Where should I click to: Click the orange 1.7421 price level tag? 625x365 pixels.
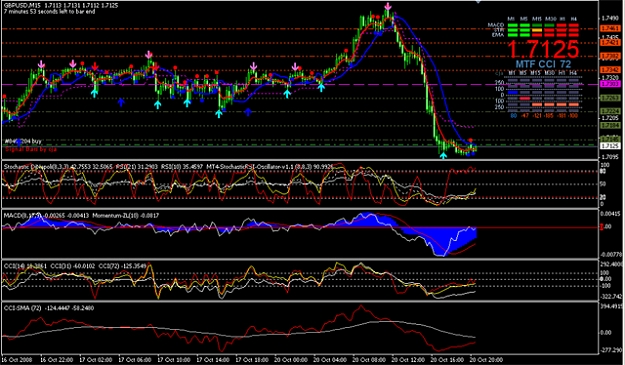pyautogui.click(x=610, y=42)
